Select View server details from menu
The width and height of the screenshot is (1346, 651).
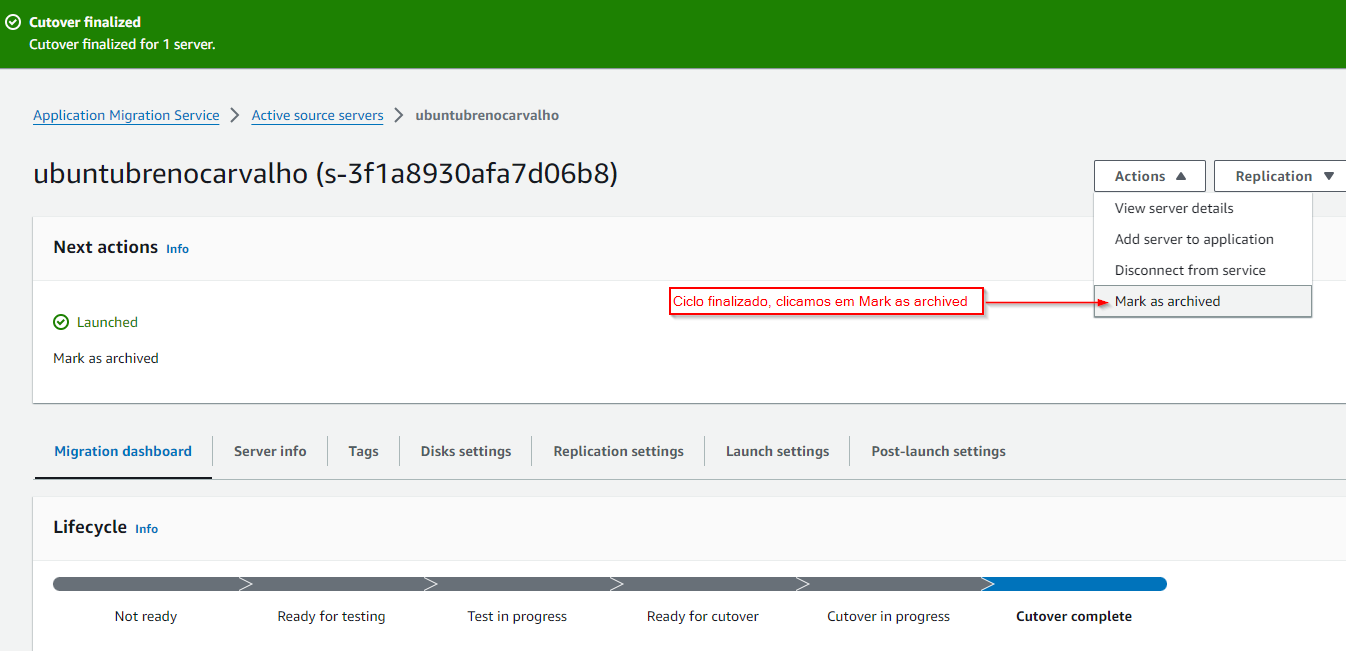[x=1173, y=208]
